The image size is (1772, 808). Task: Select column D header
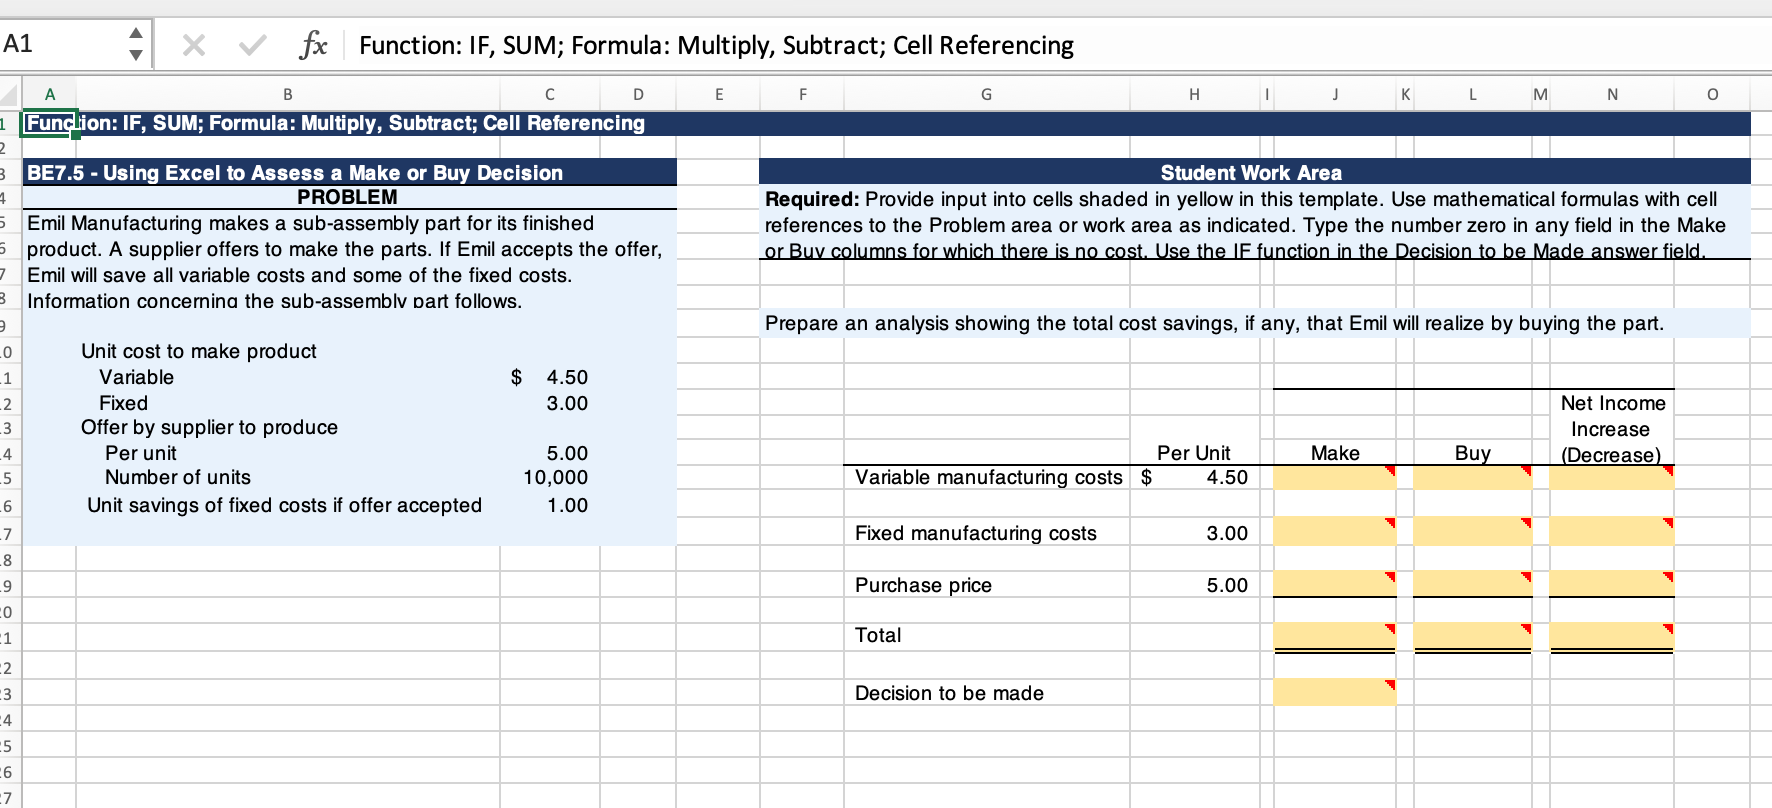click(638, 95)
